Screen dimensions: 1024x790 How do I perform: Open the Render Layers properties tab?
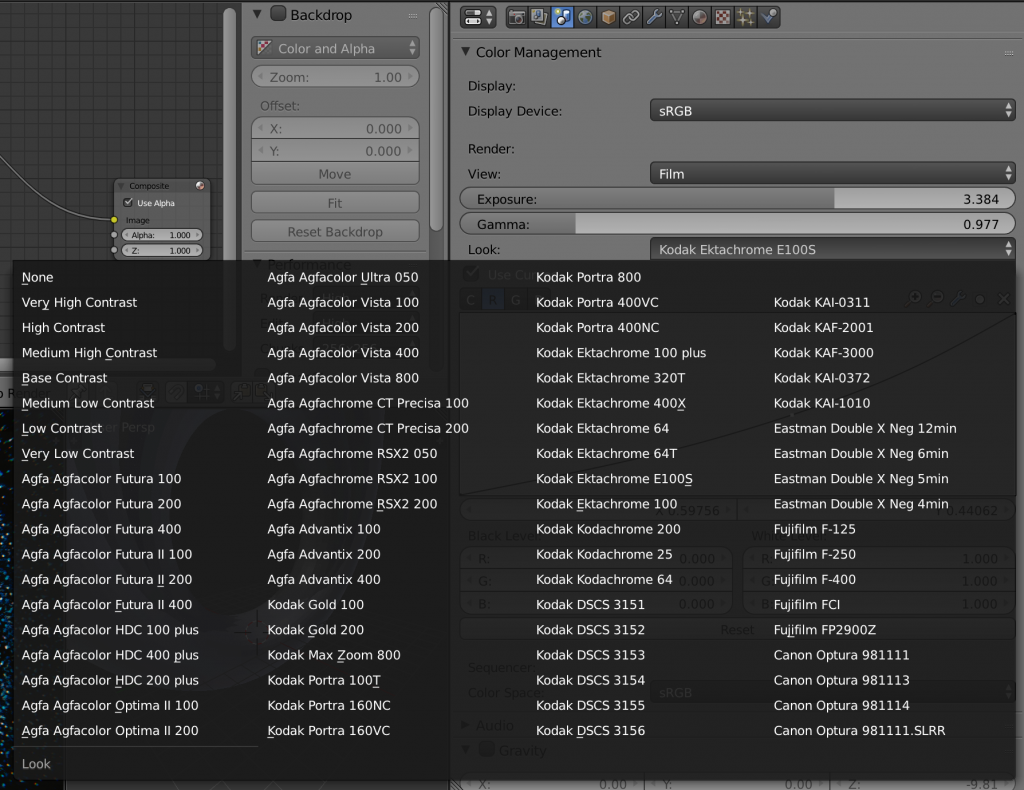tap(539, 17)
